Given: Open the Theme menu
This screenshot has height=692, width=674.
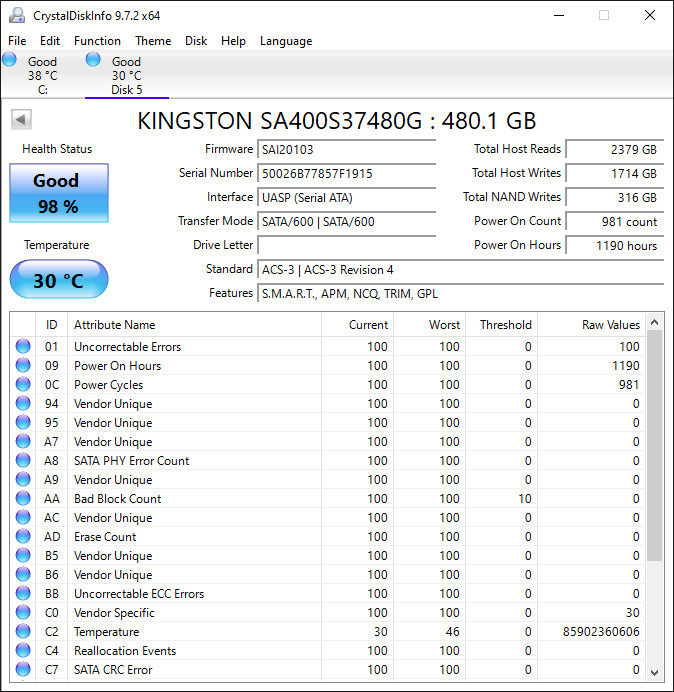Looking at the screenshot, I should (x=153, y=41).
